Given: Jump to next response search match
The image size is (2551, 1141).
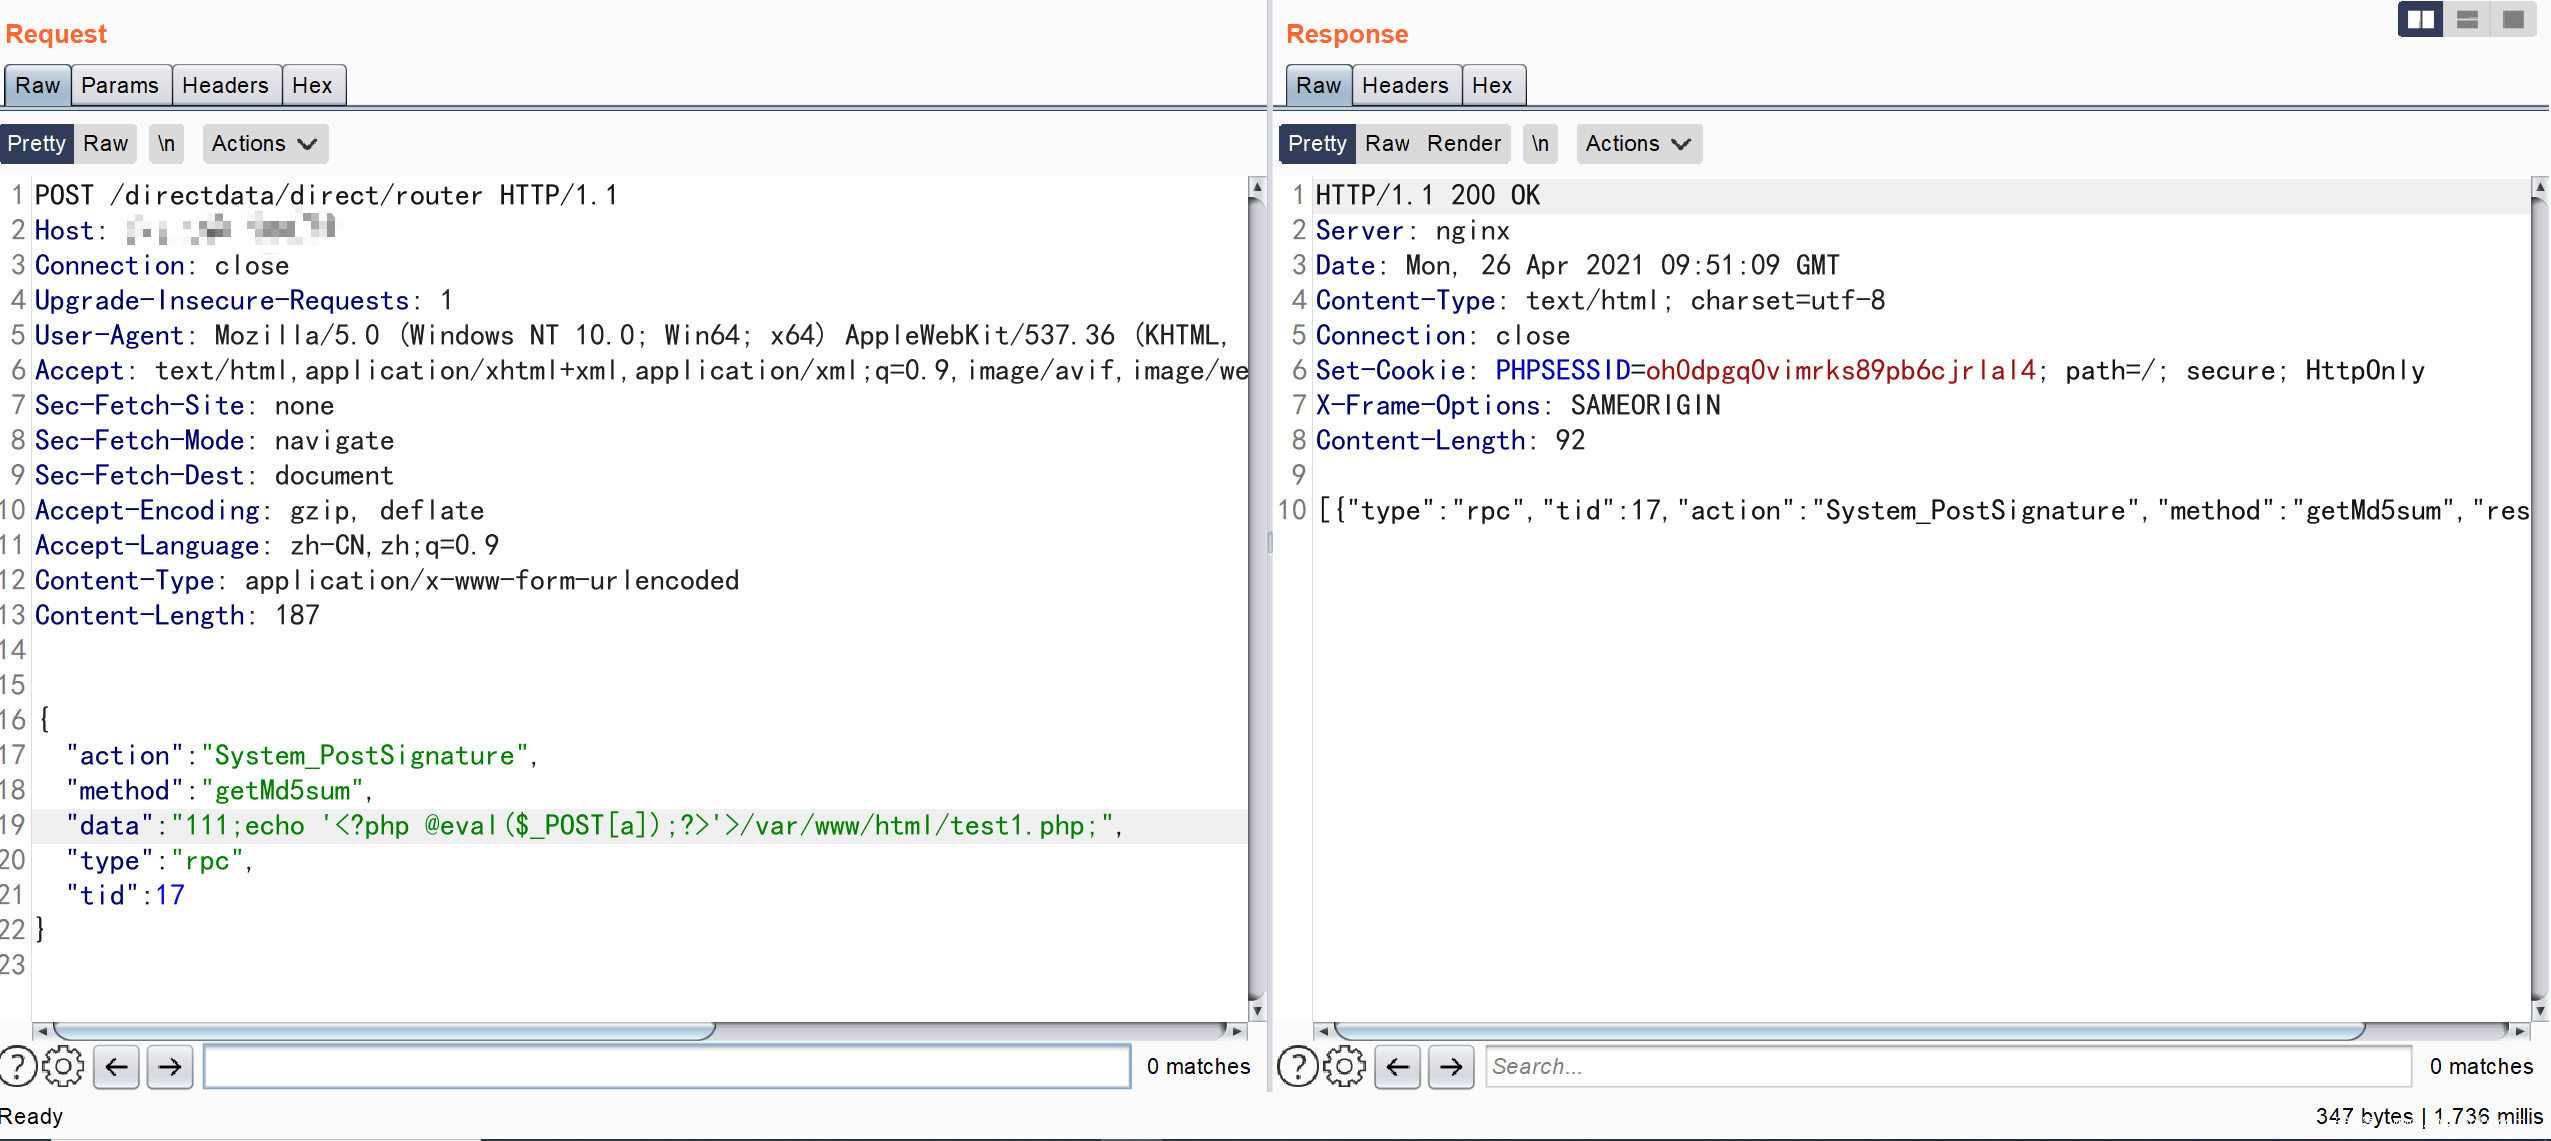Looking at the screenshot, I should tap(1451, 1066).
